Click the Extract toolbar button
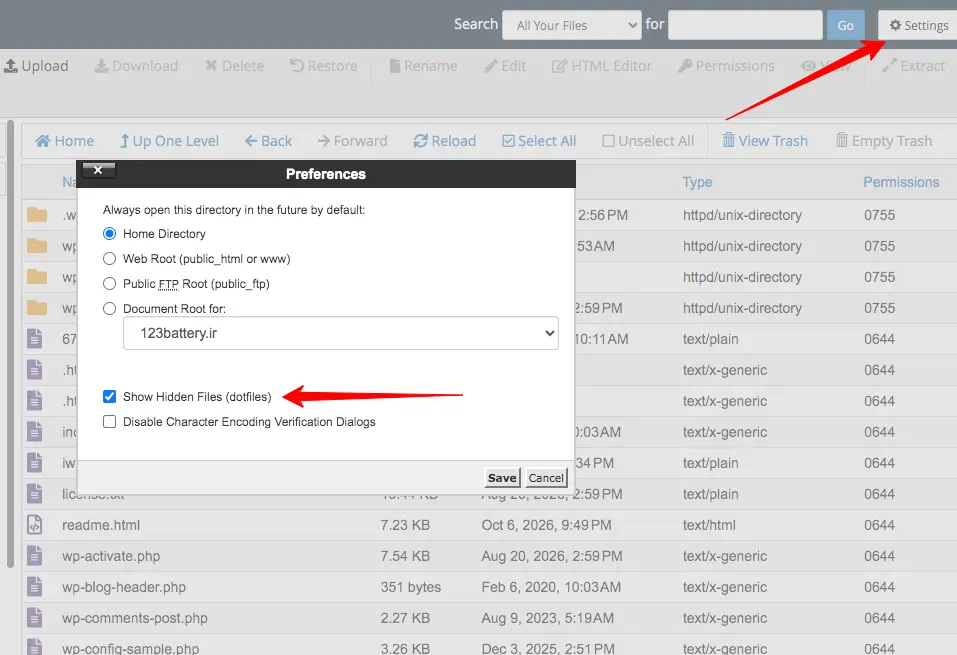Viewport: 957px width, 655px height. tap(914, 66)
